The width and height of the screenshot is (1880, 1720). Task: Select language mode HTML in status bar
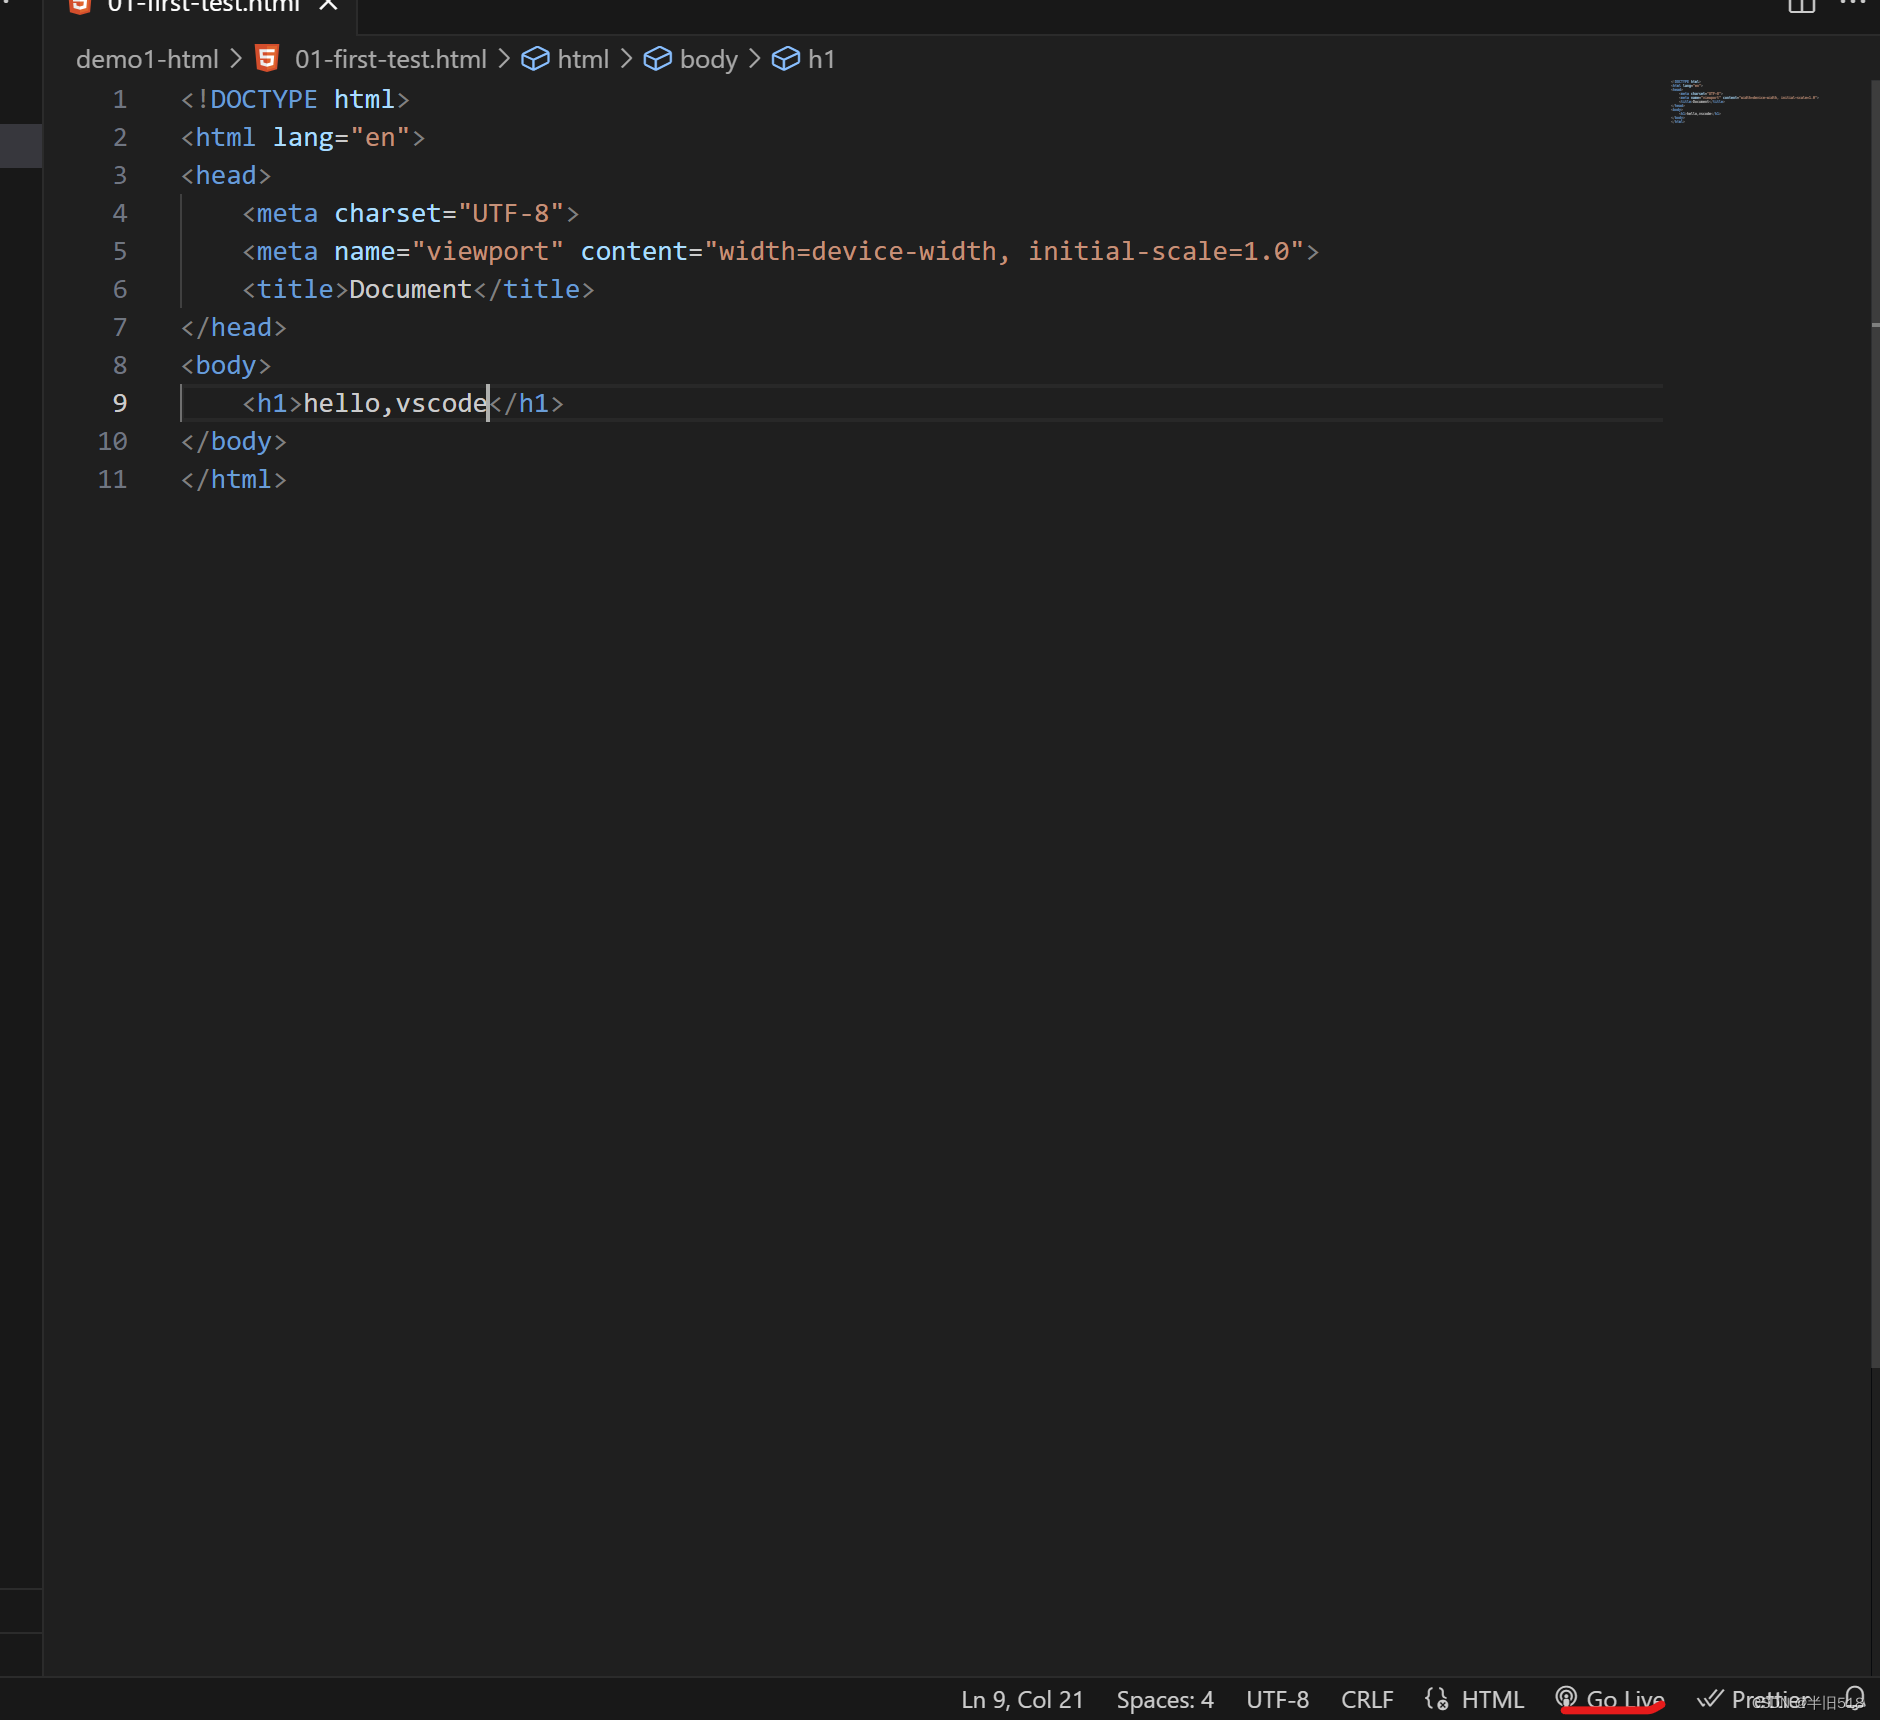click(1492, 1699)
